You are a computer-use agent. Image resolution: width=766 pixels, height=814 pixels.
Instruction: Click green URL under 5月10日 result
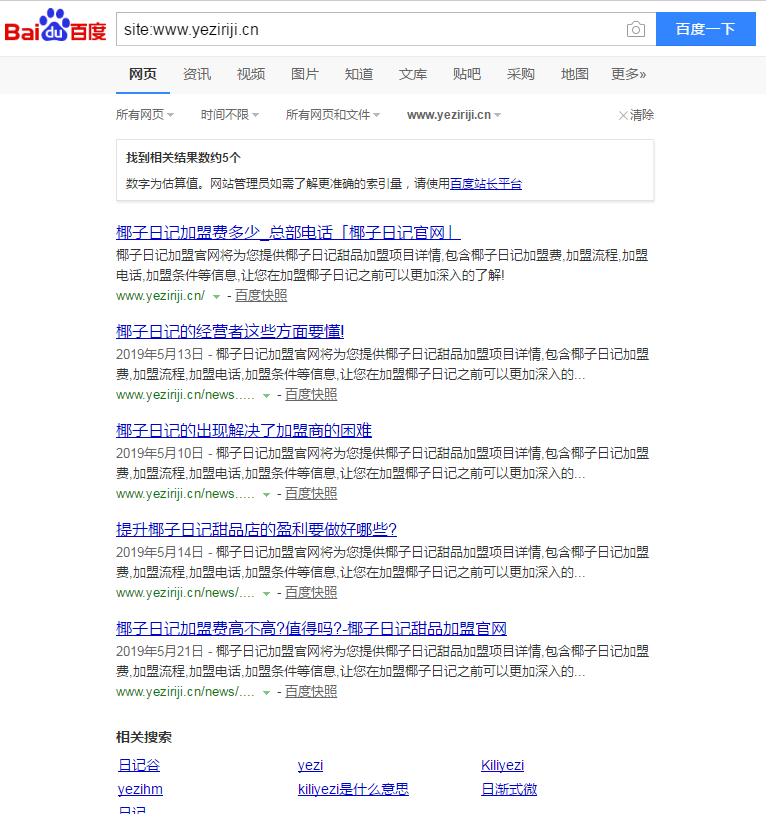185,494
